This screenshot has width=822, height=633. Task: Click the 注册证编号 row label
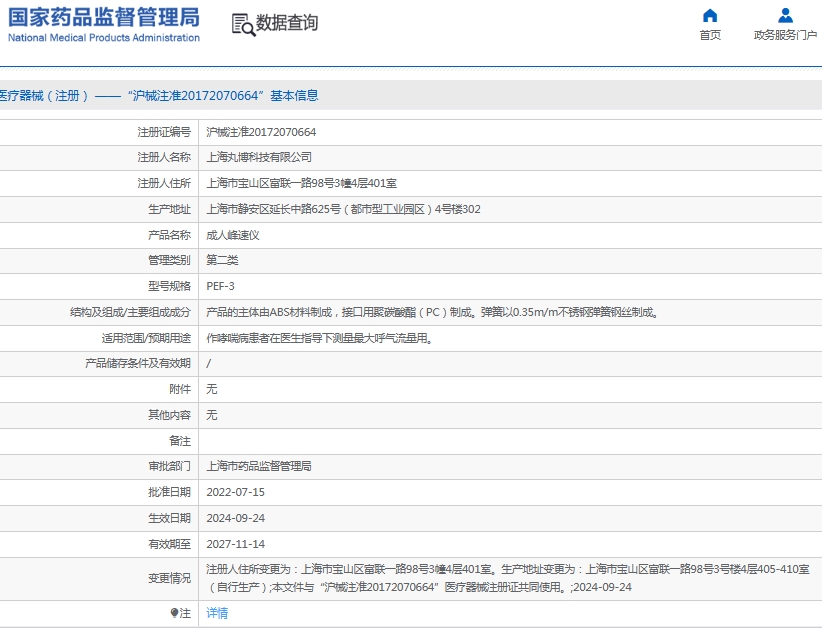[x=164, y=132]
